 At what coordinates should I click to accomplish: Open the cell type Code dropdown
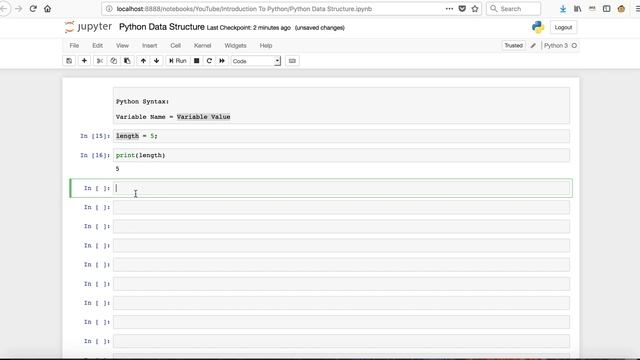pos(256,61)
